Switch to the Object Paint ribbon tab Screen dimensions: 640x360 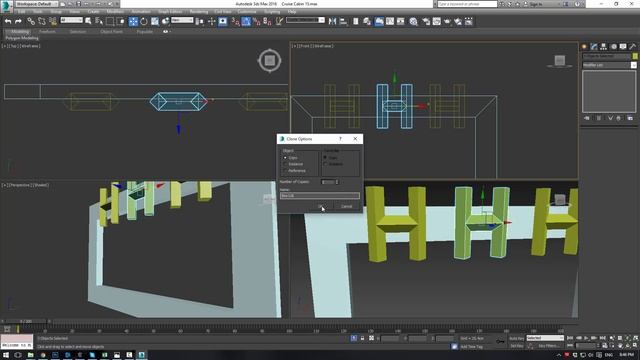tap(111, 31)
